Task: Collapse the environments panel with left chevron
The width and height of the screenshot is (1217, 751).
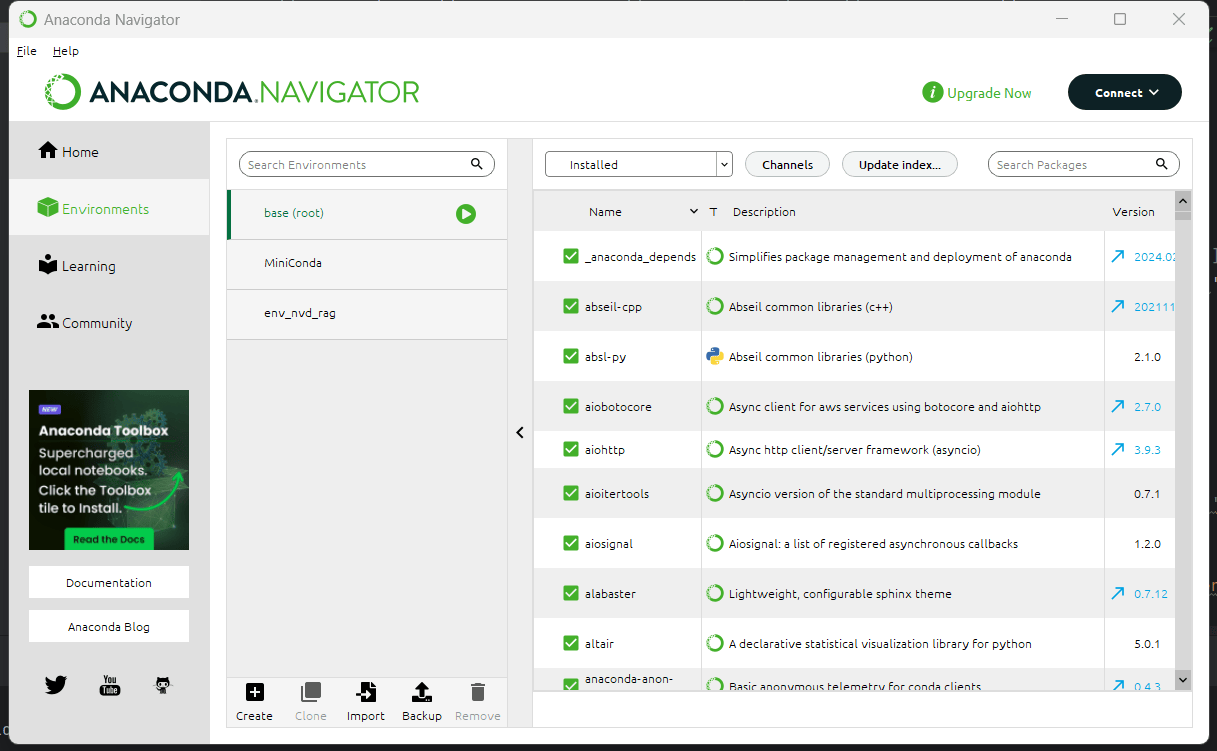Action: [x=520, y=432]
